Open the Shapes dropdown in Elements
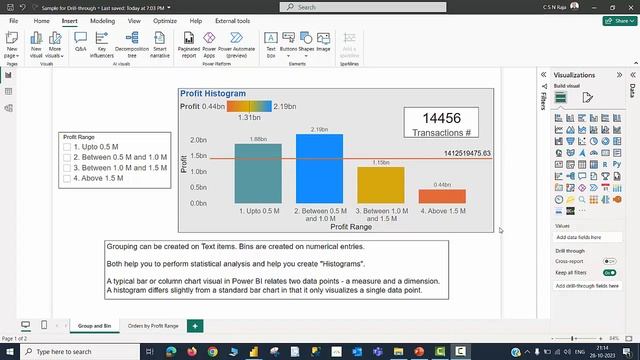 point(306,56)
